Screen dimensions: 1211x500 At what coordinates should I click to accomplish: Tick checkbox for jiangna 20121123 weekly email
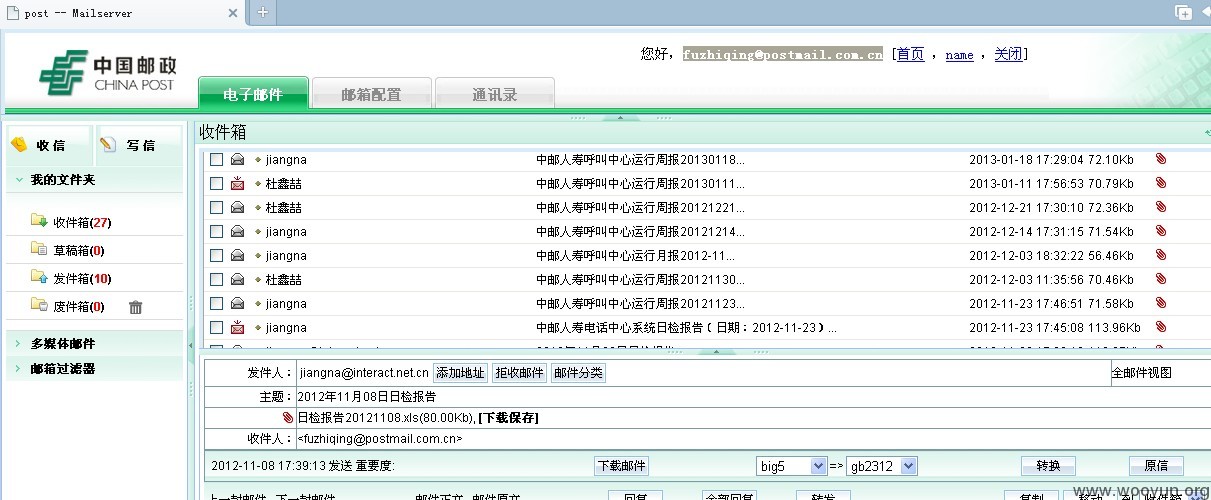point(216,303)
